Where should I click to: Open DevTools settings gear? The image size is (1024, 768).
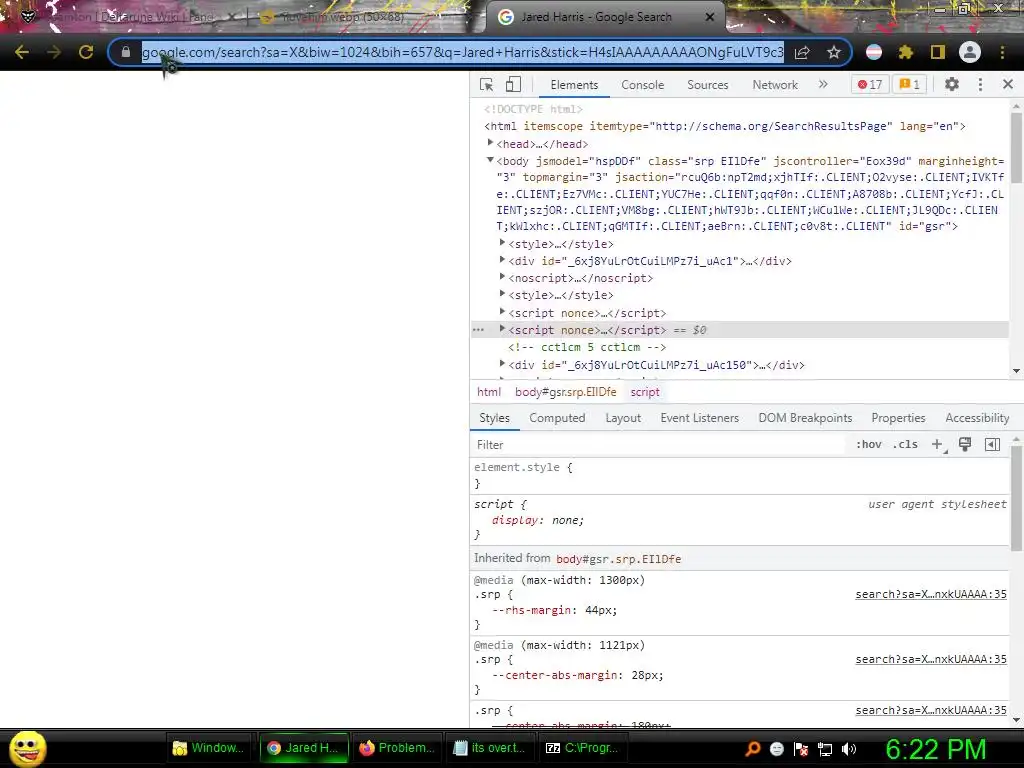[x=952, y=84]
